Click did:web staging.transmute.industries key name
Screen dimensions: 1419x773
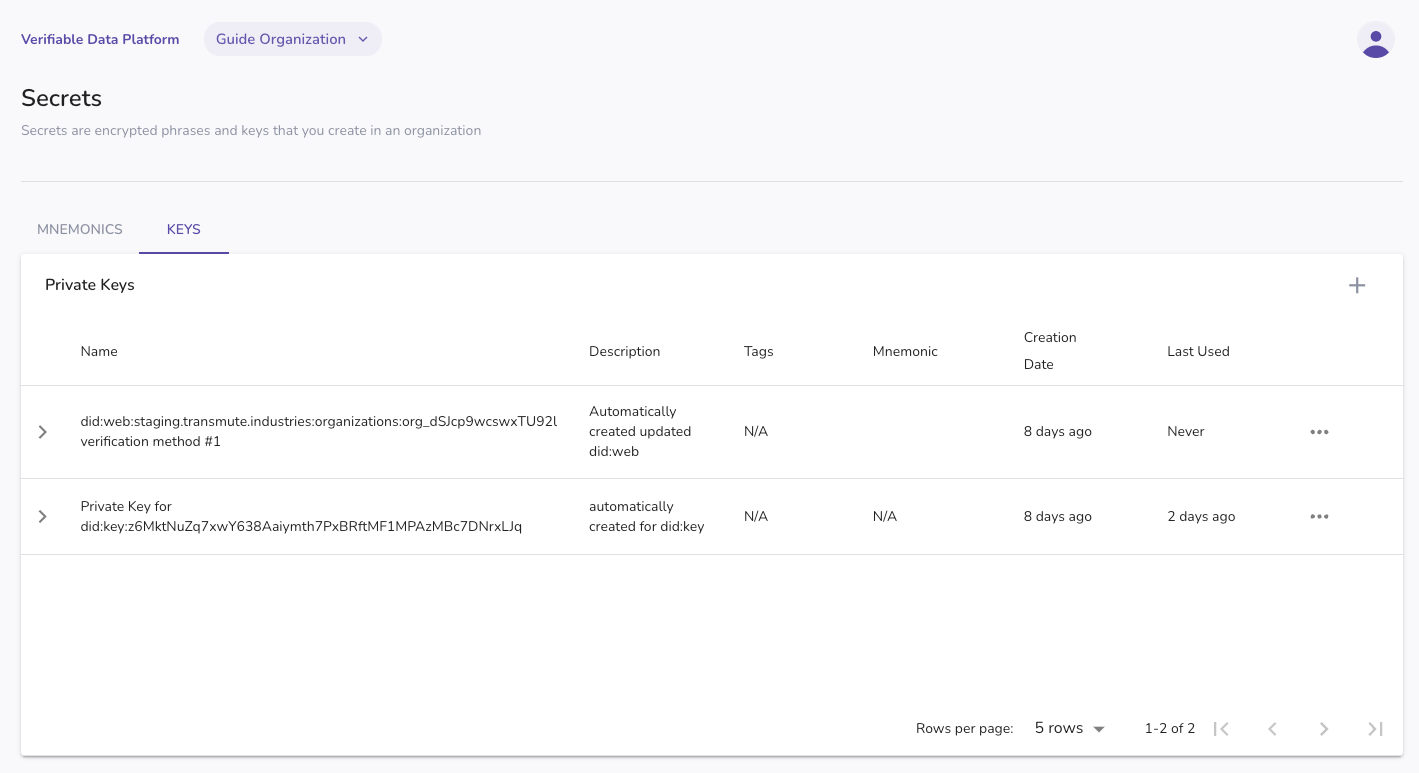[319, 431]
